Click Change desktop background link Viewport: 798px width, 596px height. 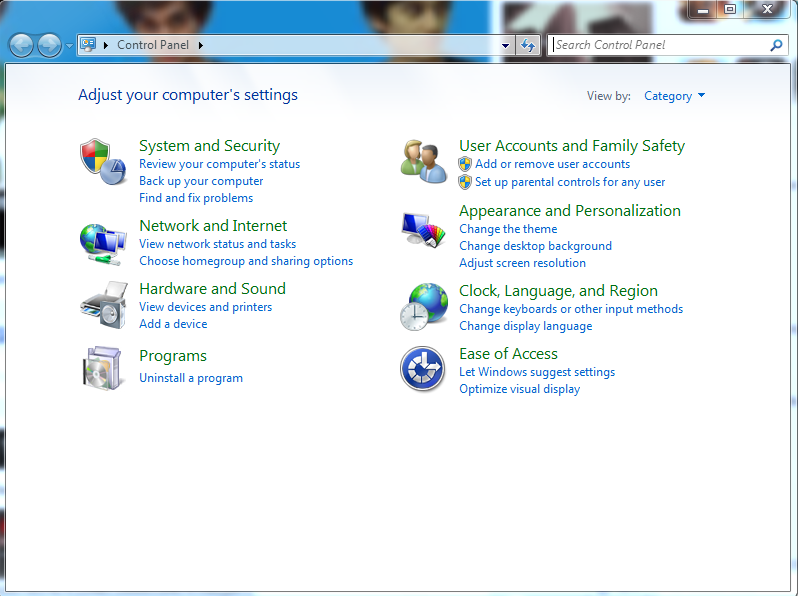click(535, 246)
